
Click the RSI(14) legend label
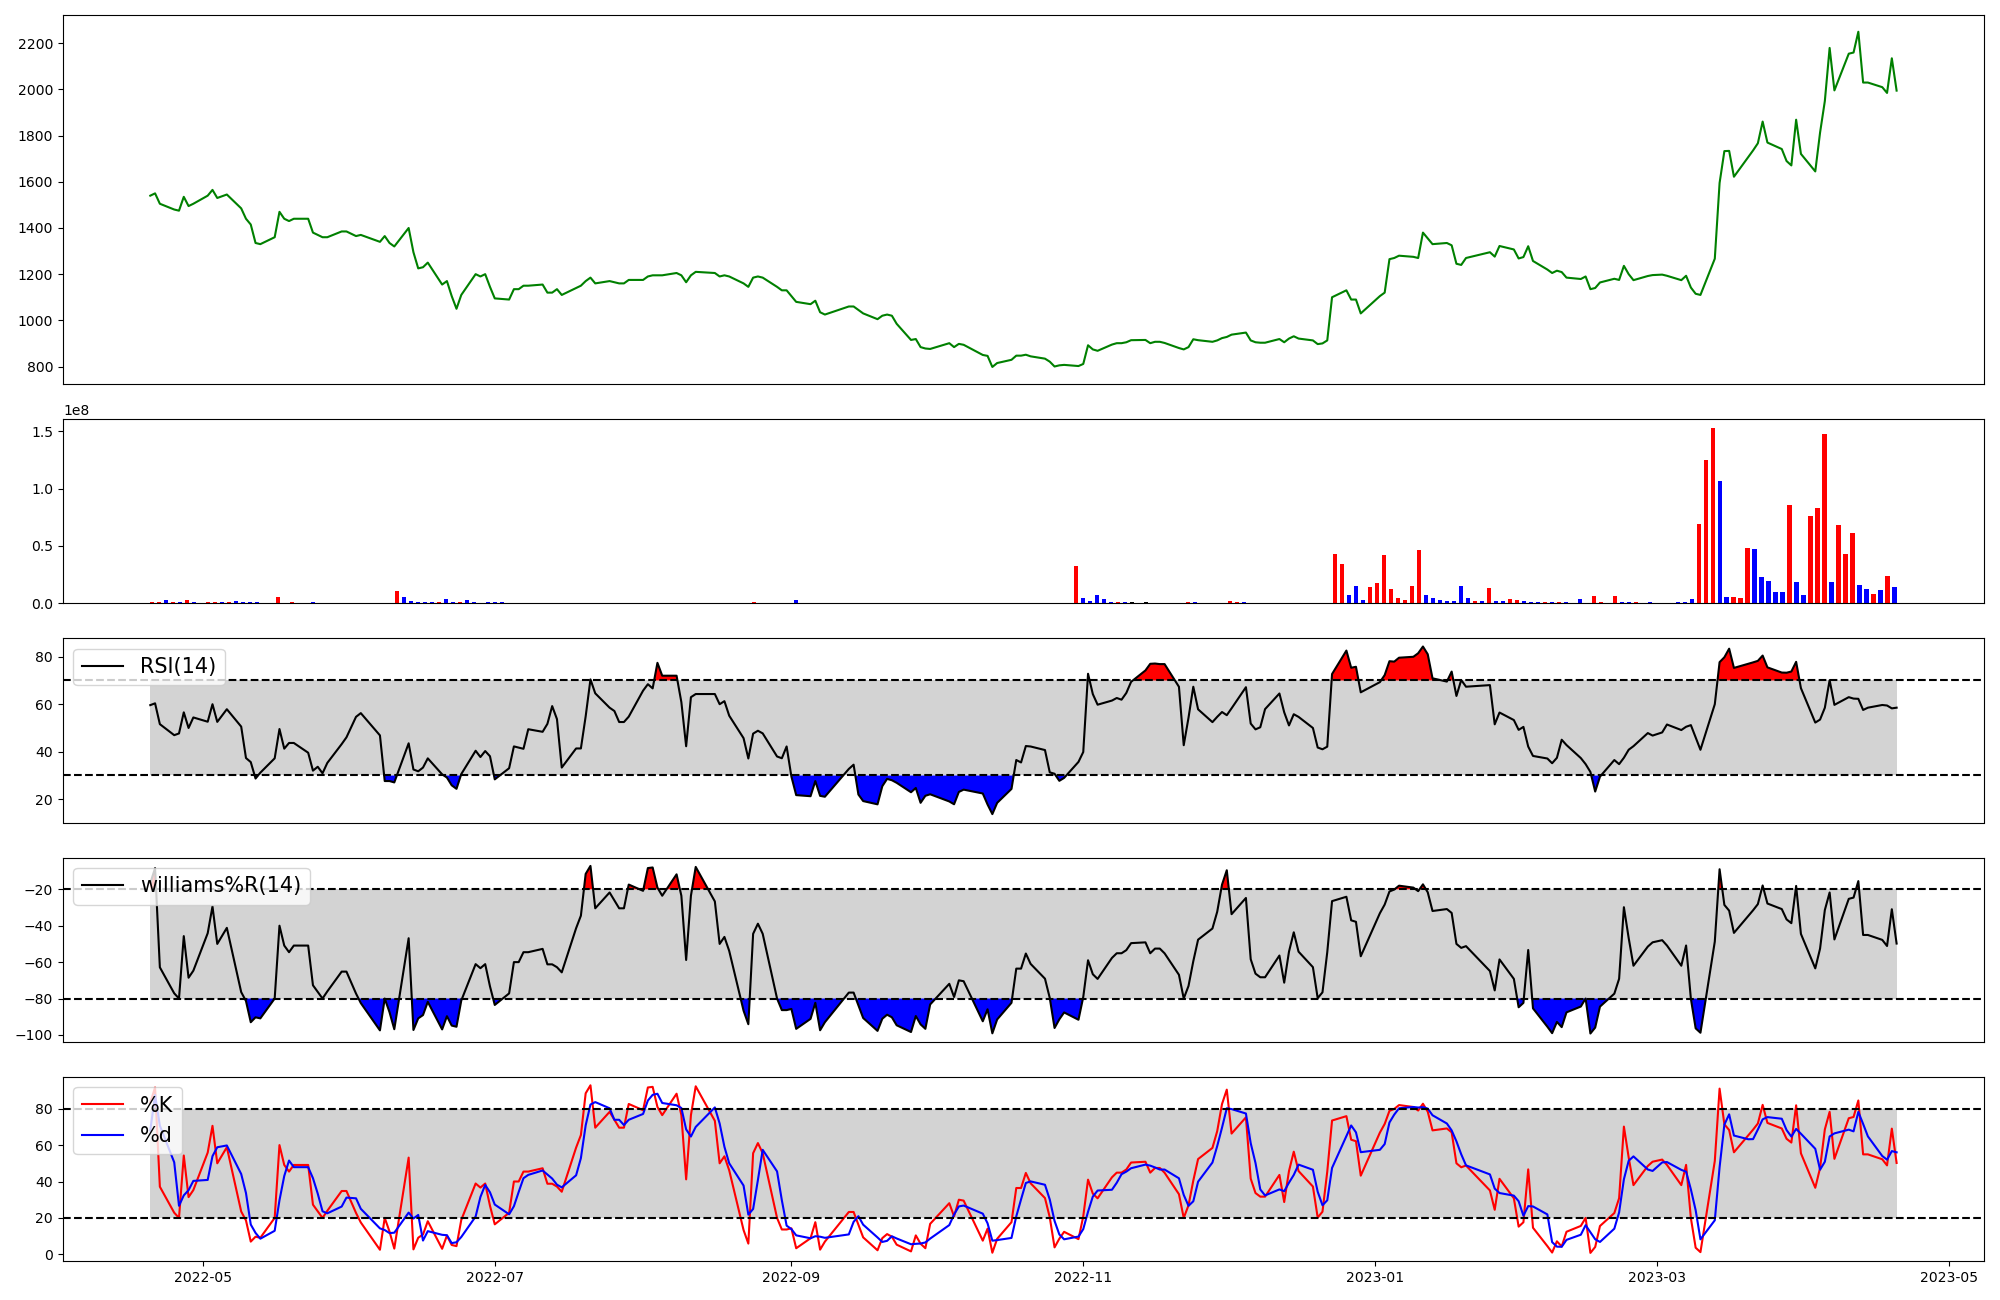[x=177, y=666]
